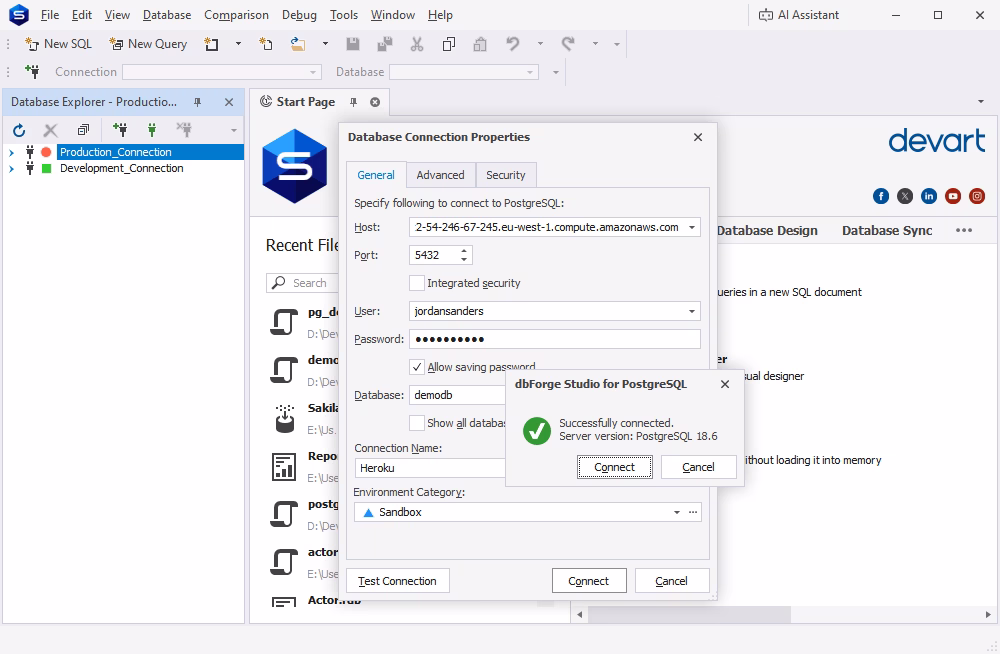Viewport: 1000px width, 654px height.
Task: Enable the Integrated security checkbox
Action: pyautogui.click(x=416, y=283)
